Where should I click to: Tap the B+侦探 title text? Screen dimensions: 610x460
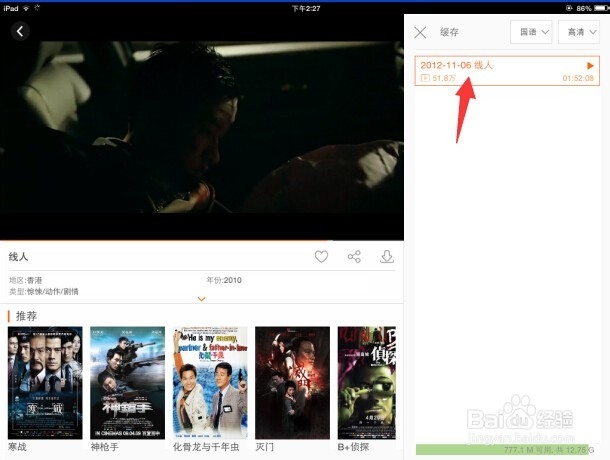tap(353, 447)
